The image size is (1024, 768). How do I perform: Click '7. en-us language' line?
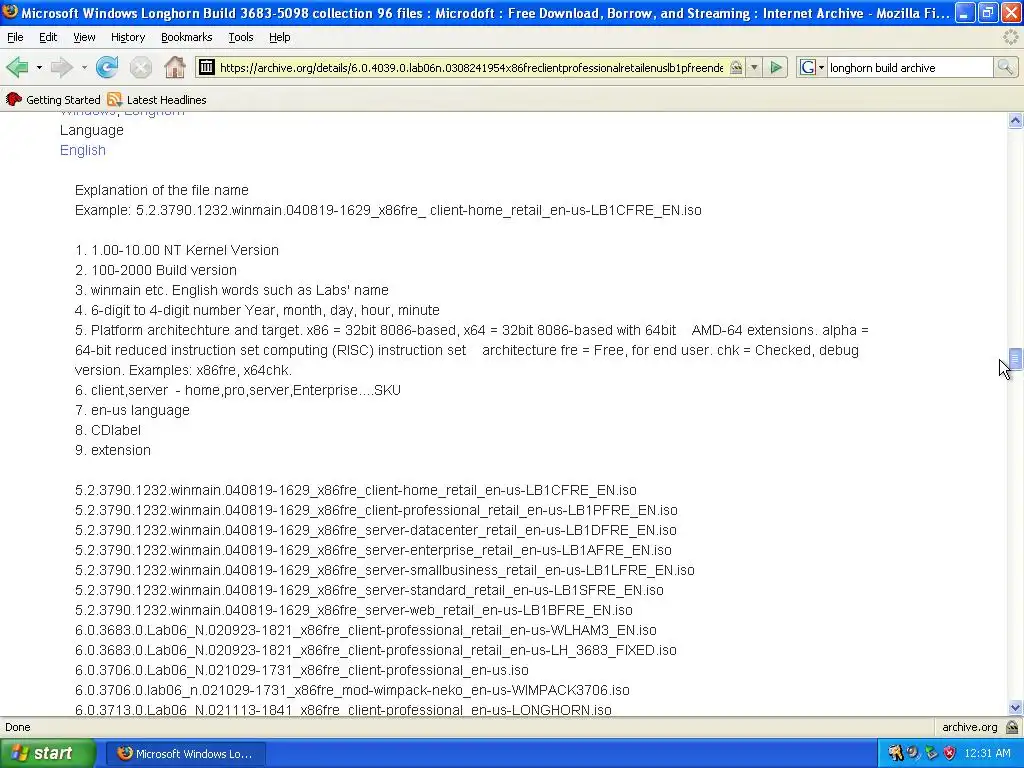click(133, 410)
